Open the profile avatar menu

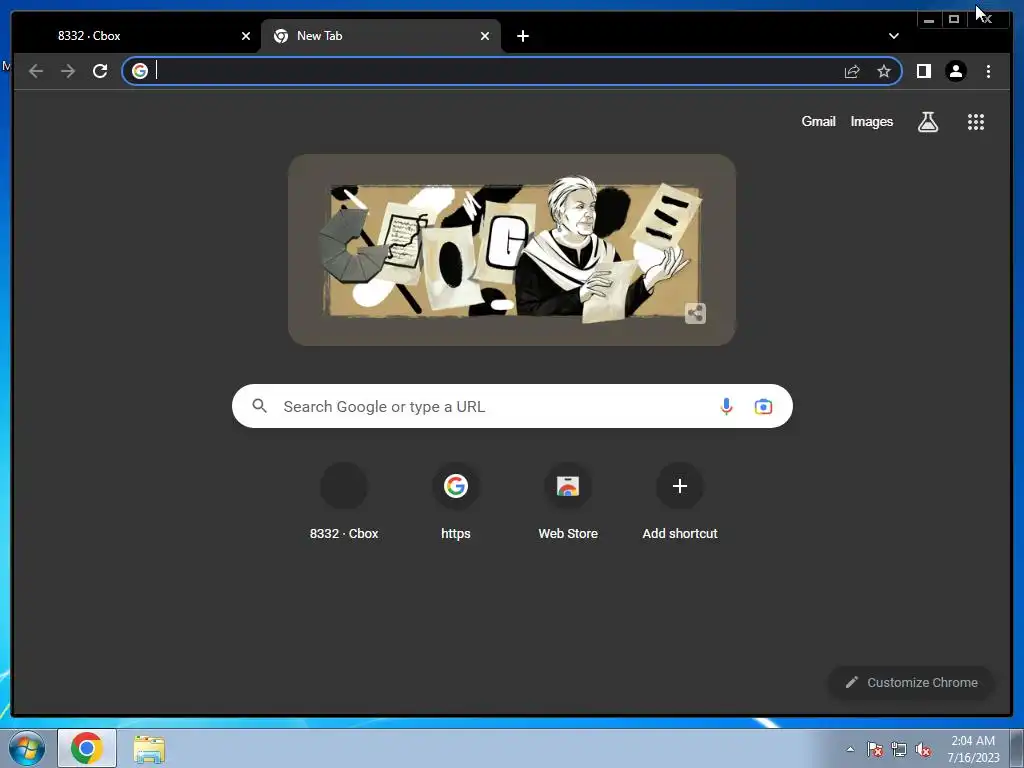click(x=955, y=71)
